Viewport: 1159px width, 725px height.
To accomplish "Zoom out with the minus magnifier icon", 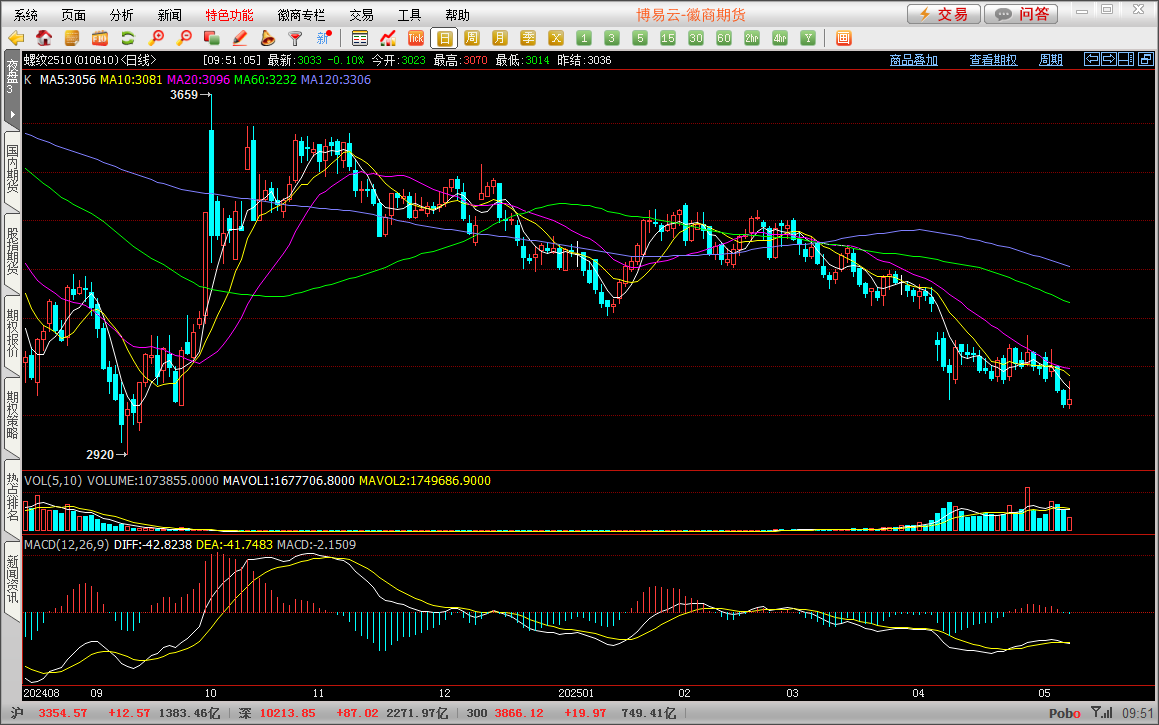I will (x=183, y=38).
